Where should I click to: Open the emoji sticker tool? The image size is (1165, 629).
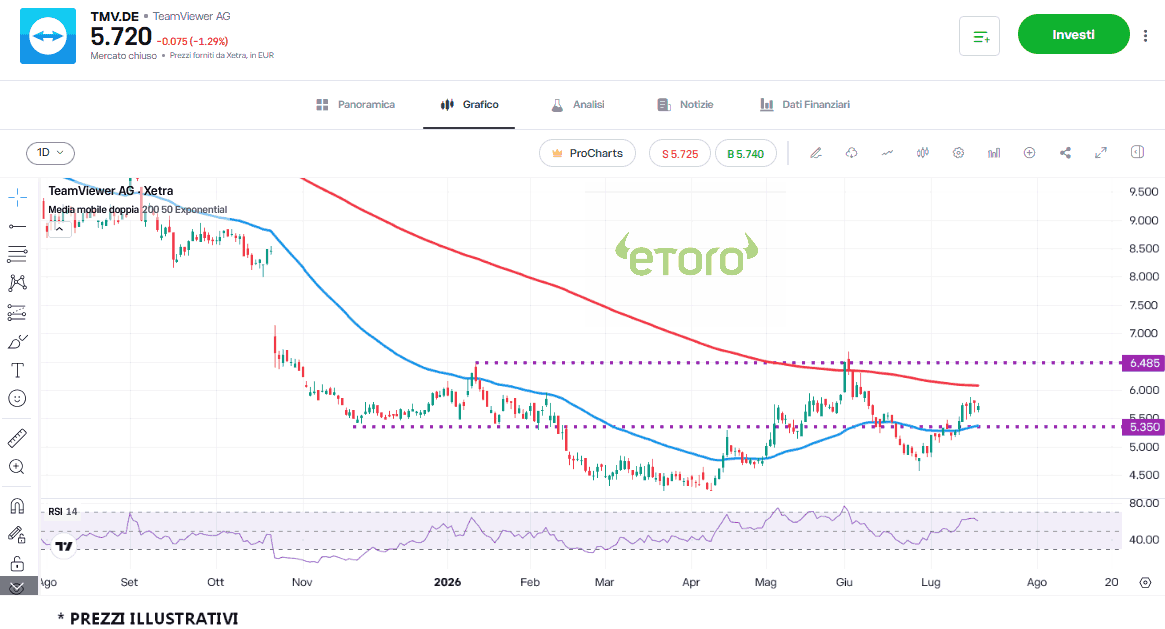pos(17,399)
